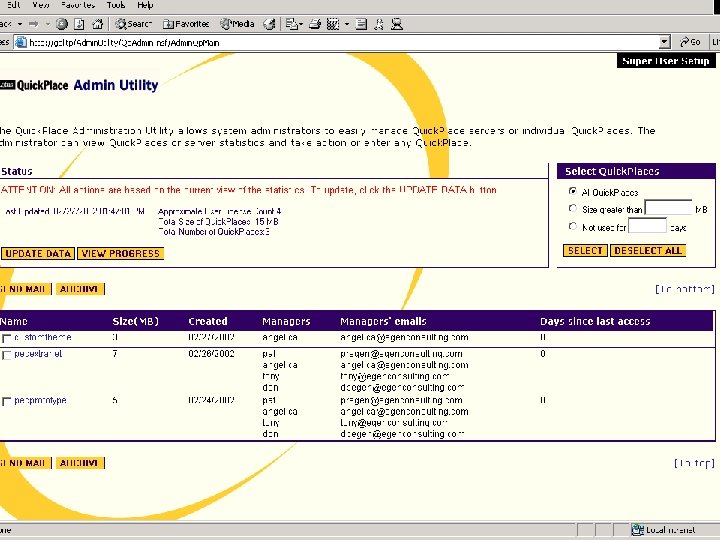The width and height of the screenshot is (720, 540).
Task: Select the All QuickPlaces radio option
Action: (x=573, y=191)
